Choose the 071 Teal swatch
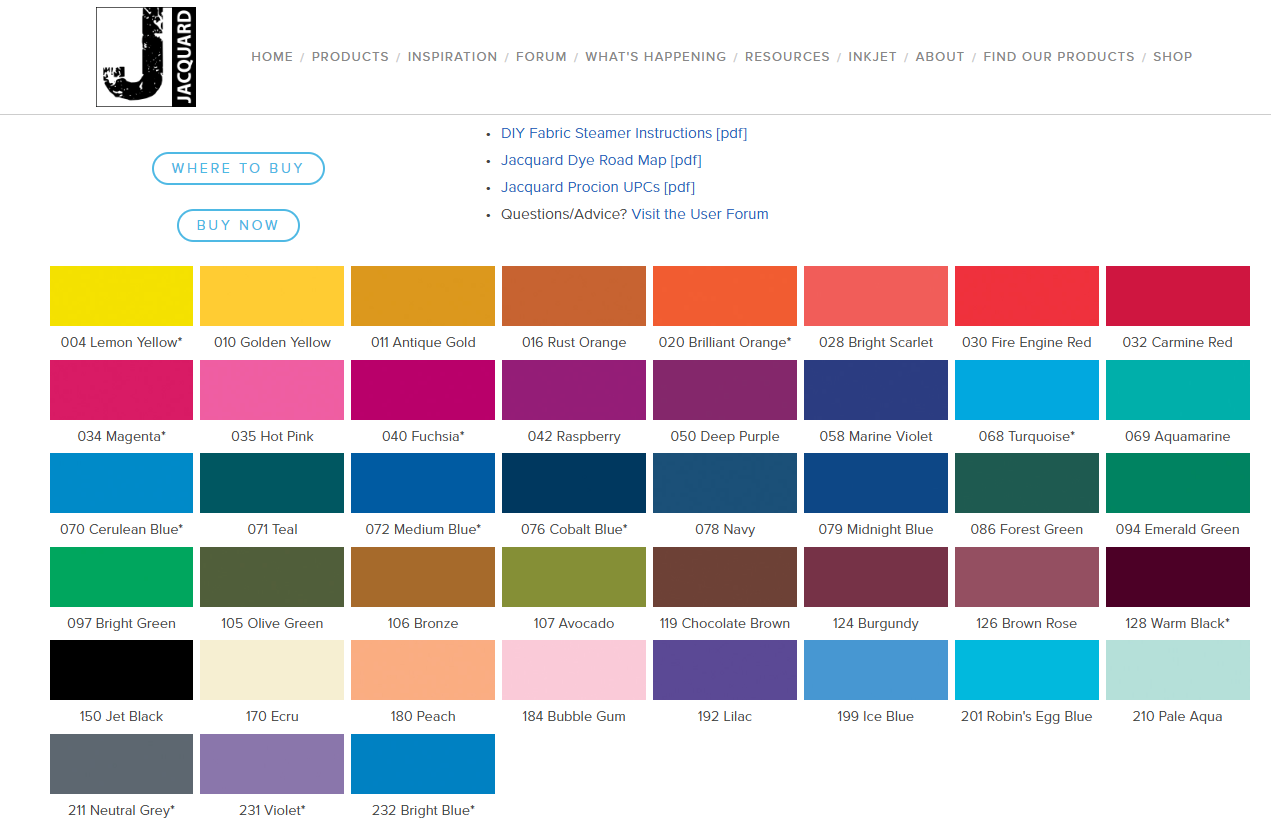 [x=272, y=483]
